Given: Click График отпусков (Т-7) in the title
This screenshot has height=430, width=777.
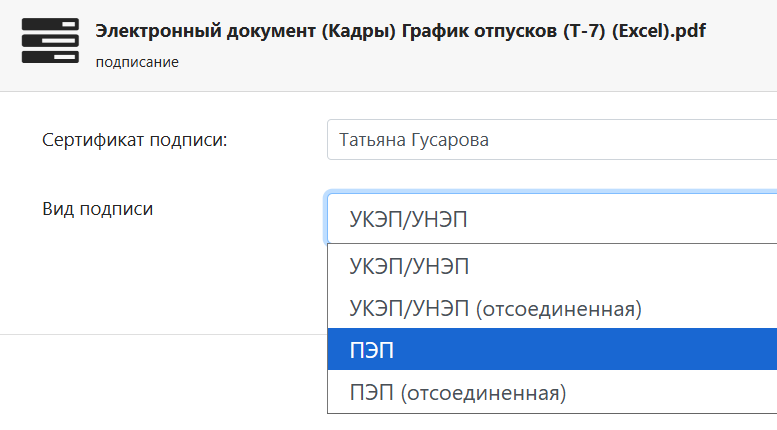Looking at the screenshot, I should 503,31.
